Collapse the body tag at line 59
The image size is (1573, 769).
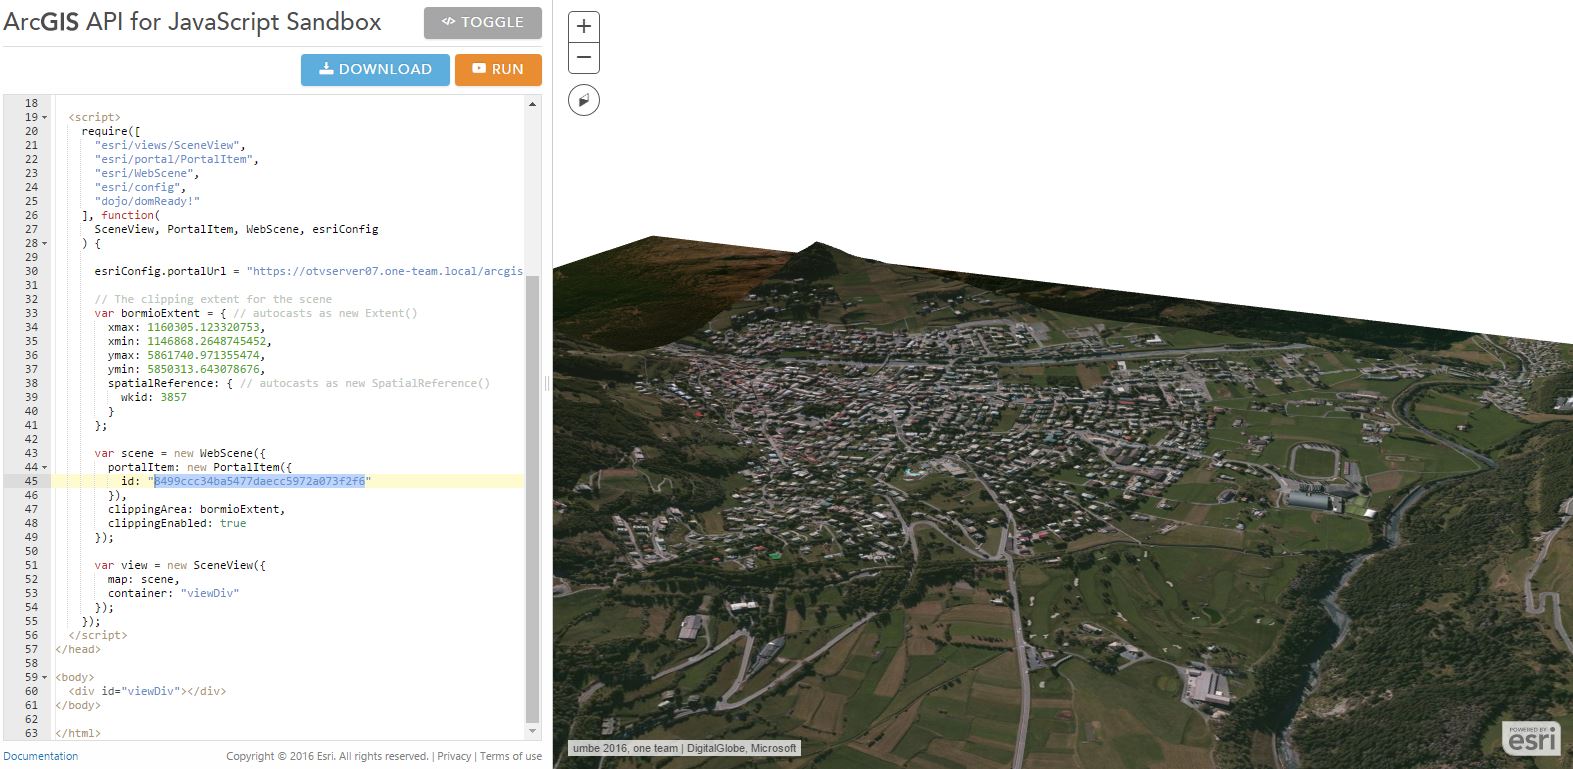tap(44, 677)
